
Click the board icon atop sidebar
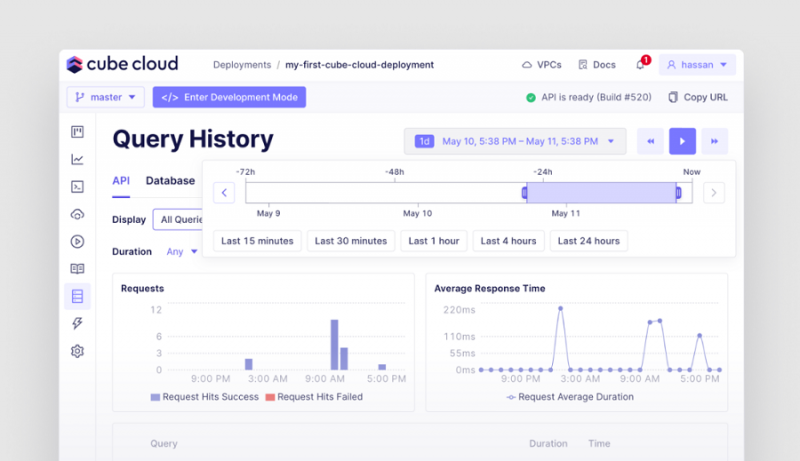point(77,132)
